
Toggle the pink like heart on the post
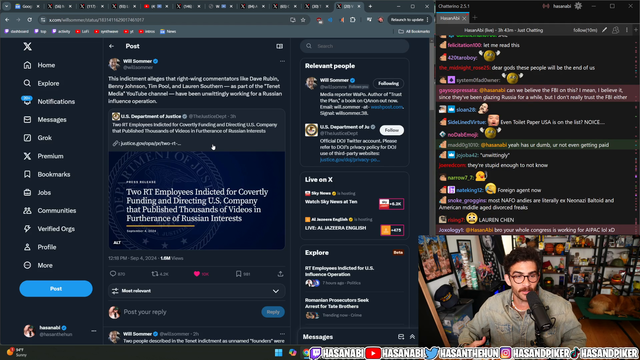[196, 274]
